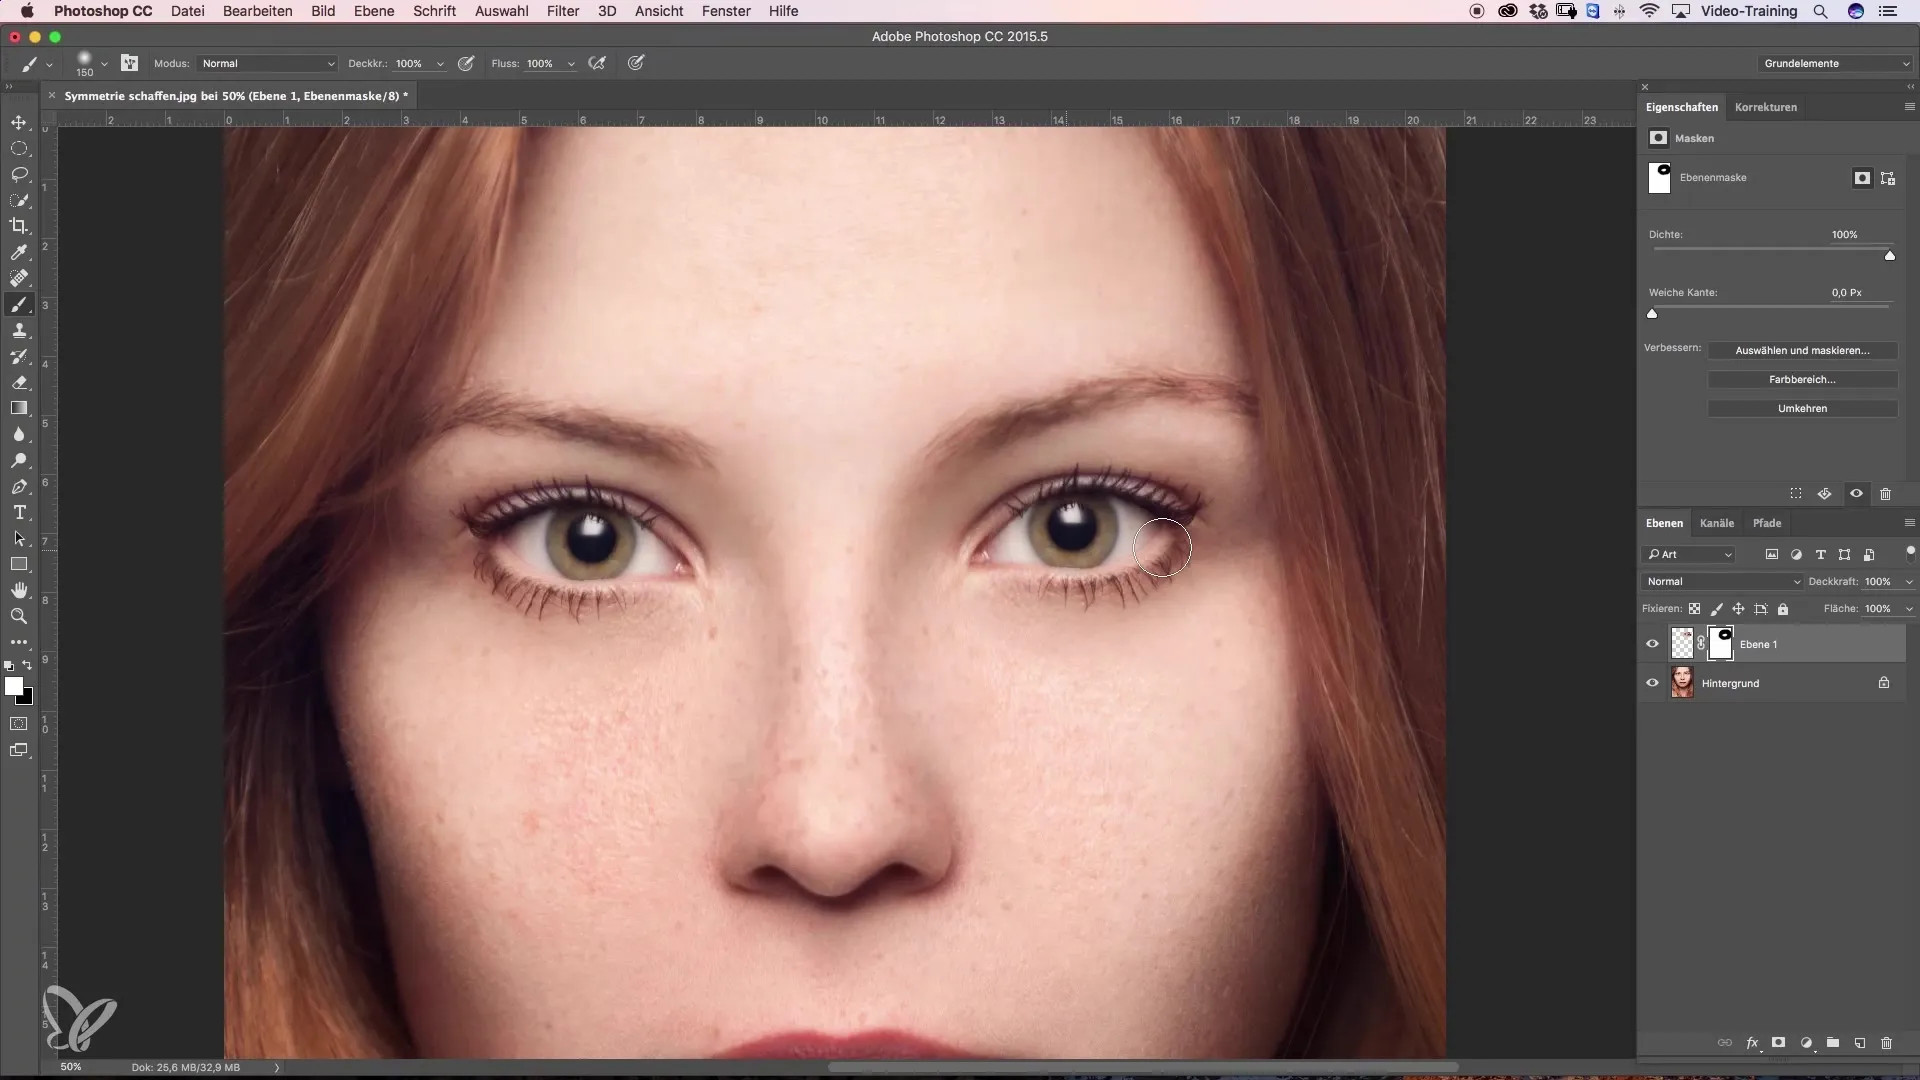Viewport: 1920px width, 1080px height.
Task: Select the Crop tool
Action: (x=19, y=226)
